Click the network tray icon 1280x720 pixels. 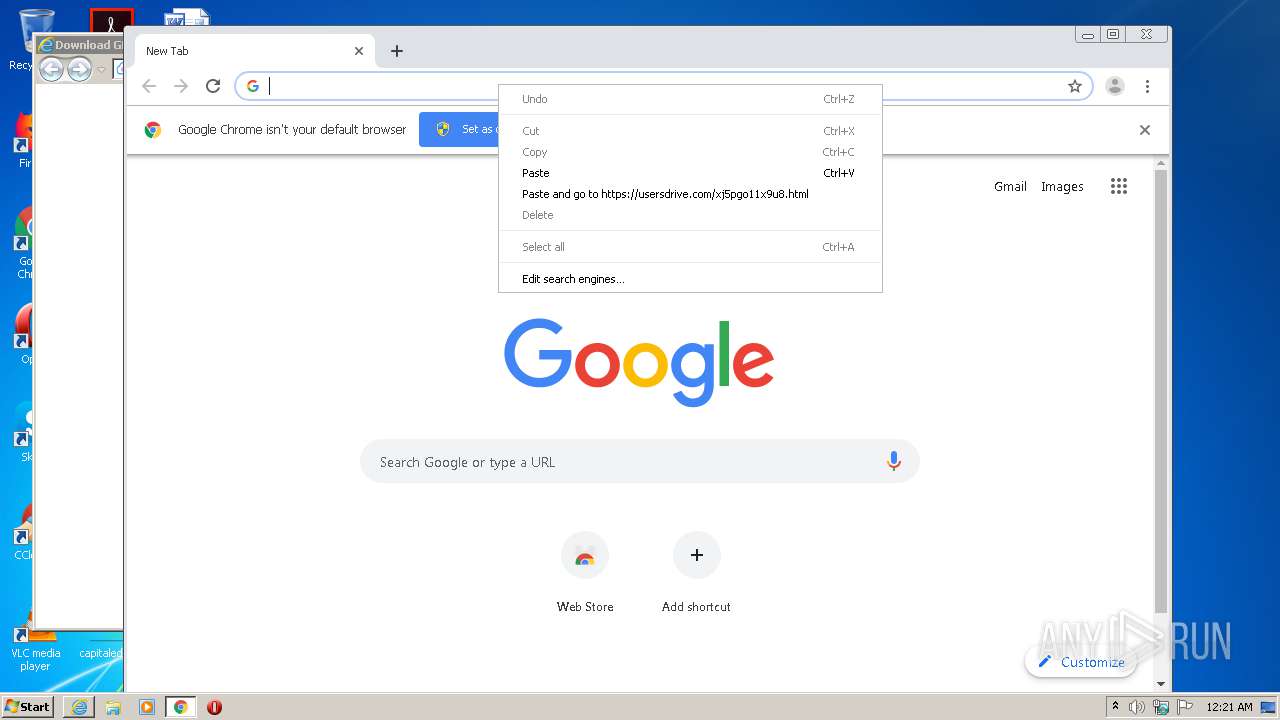point(1161,707)
